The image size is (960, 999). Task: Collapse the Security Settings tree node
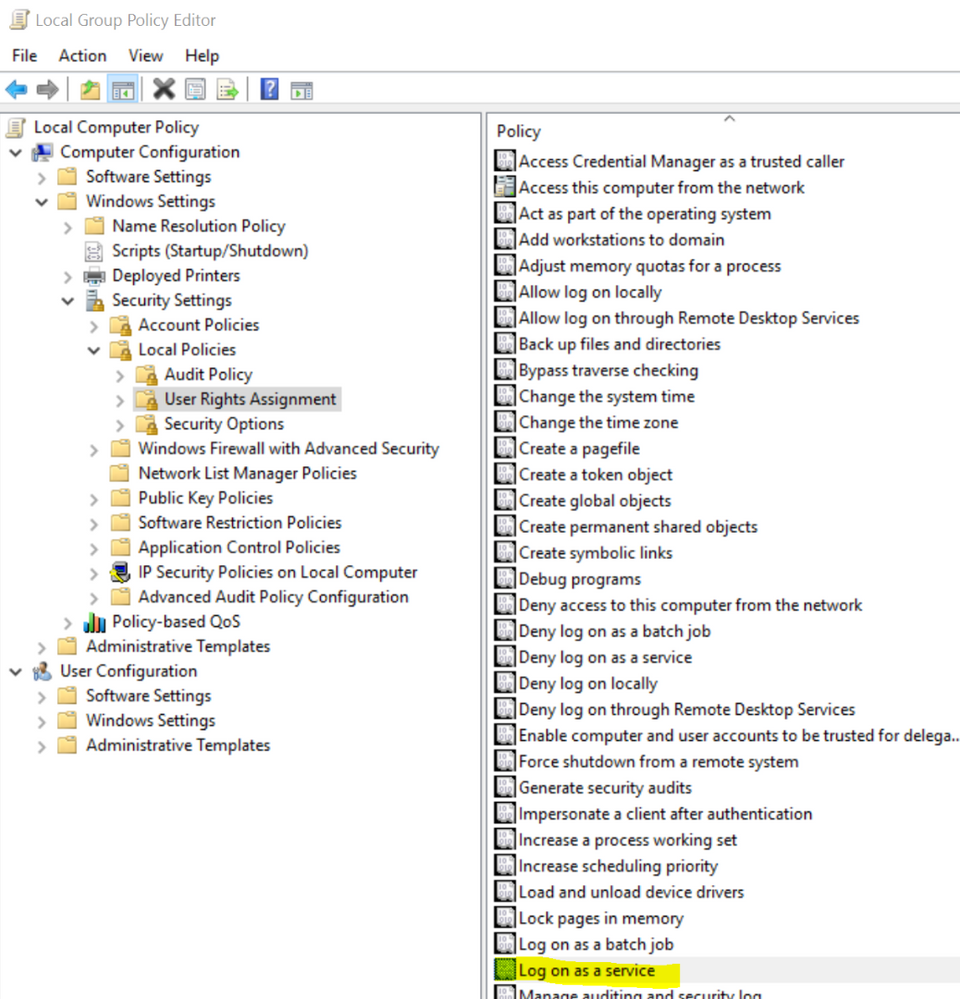[67, 300]
